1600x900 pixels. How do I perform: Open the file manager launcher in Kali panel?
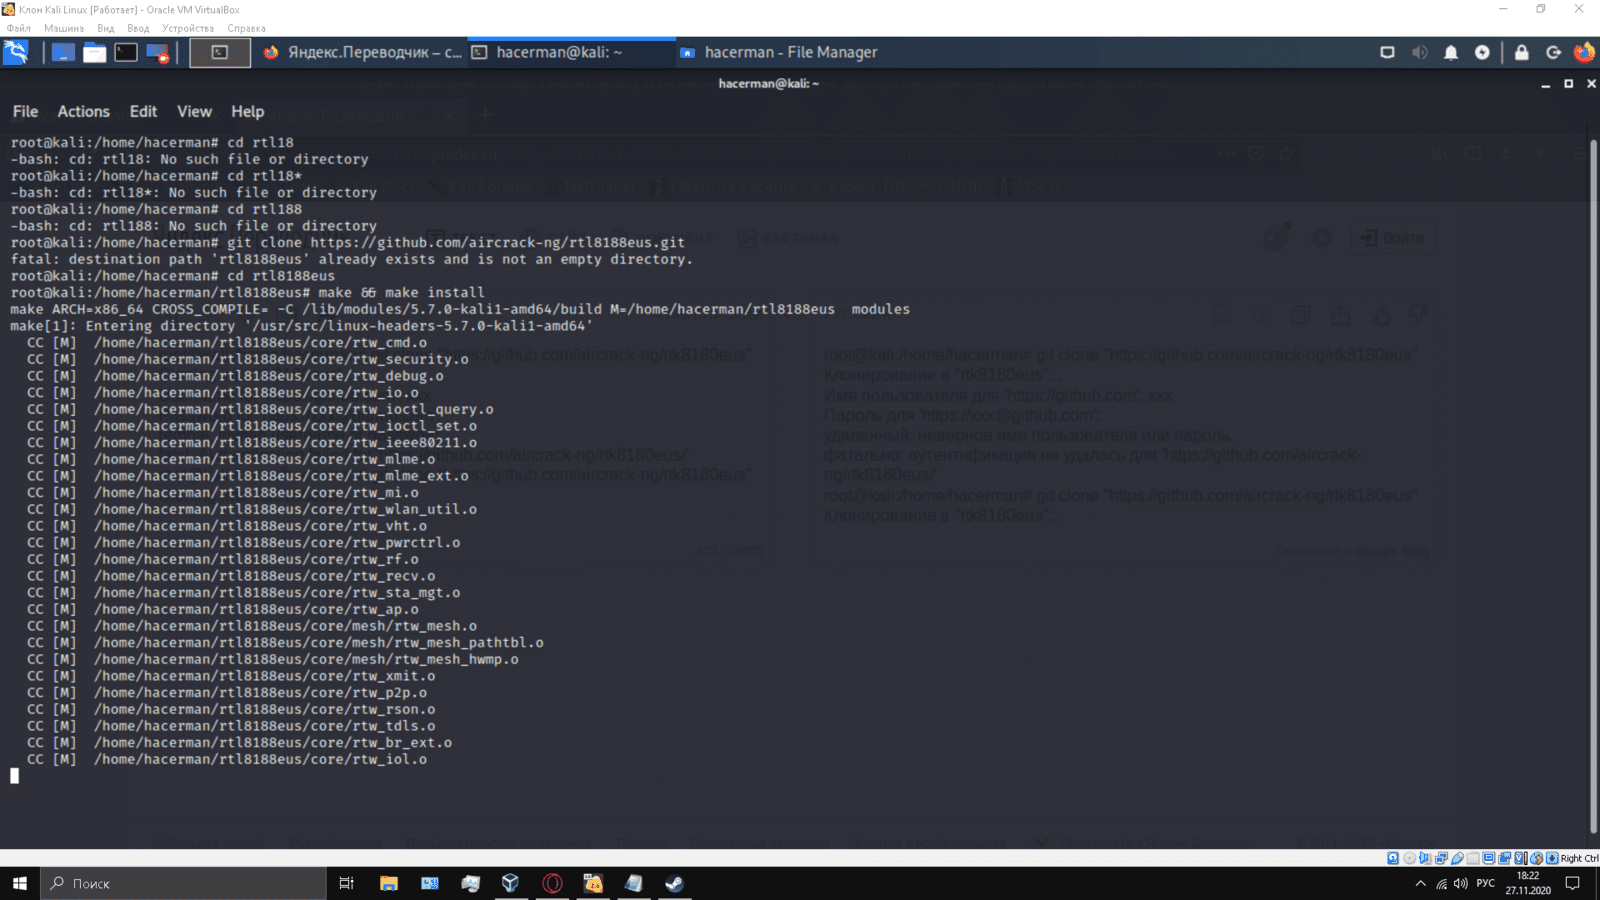pos(94,52)
